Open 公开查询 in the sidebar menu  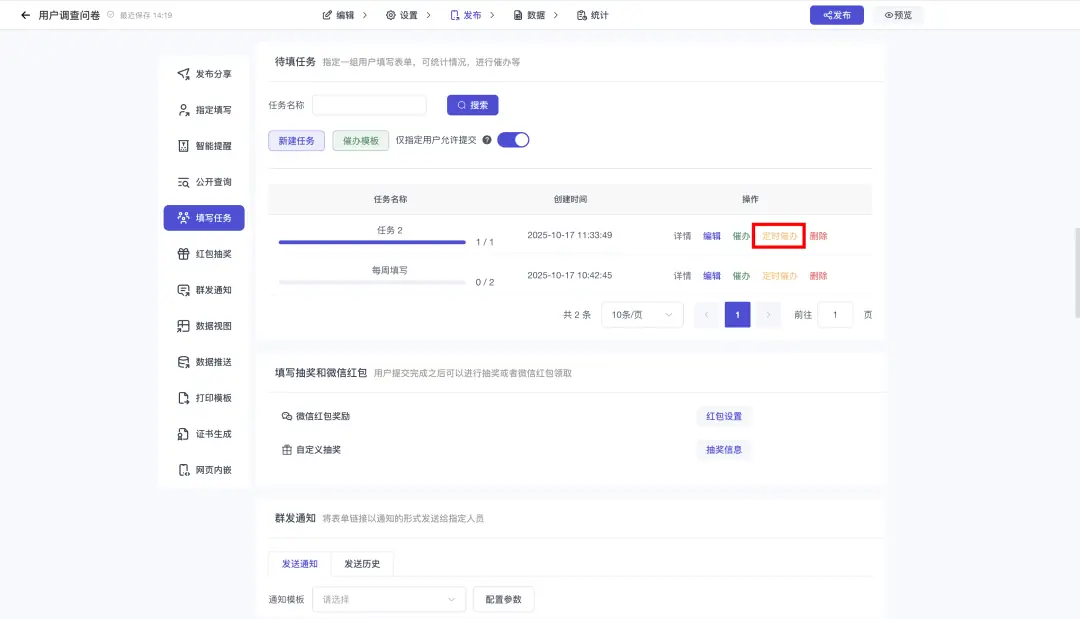[204, 182]
